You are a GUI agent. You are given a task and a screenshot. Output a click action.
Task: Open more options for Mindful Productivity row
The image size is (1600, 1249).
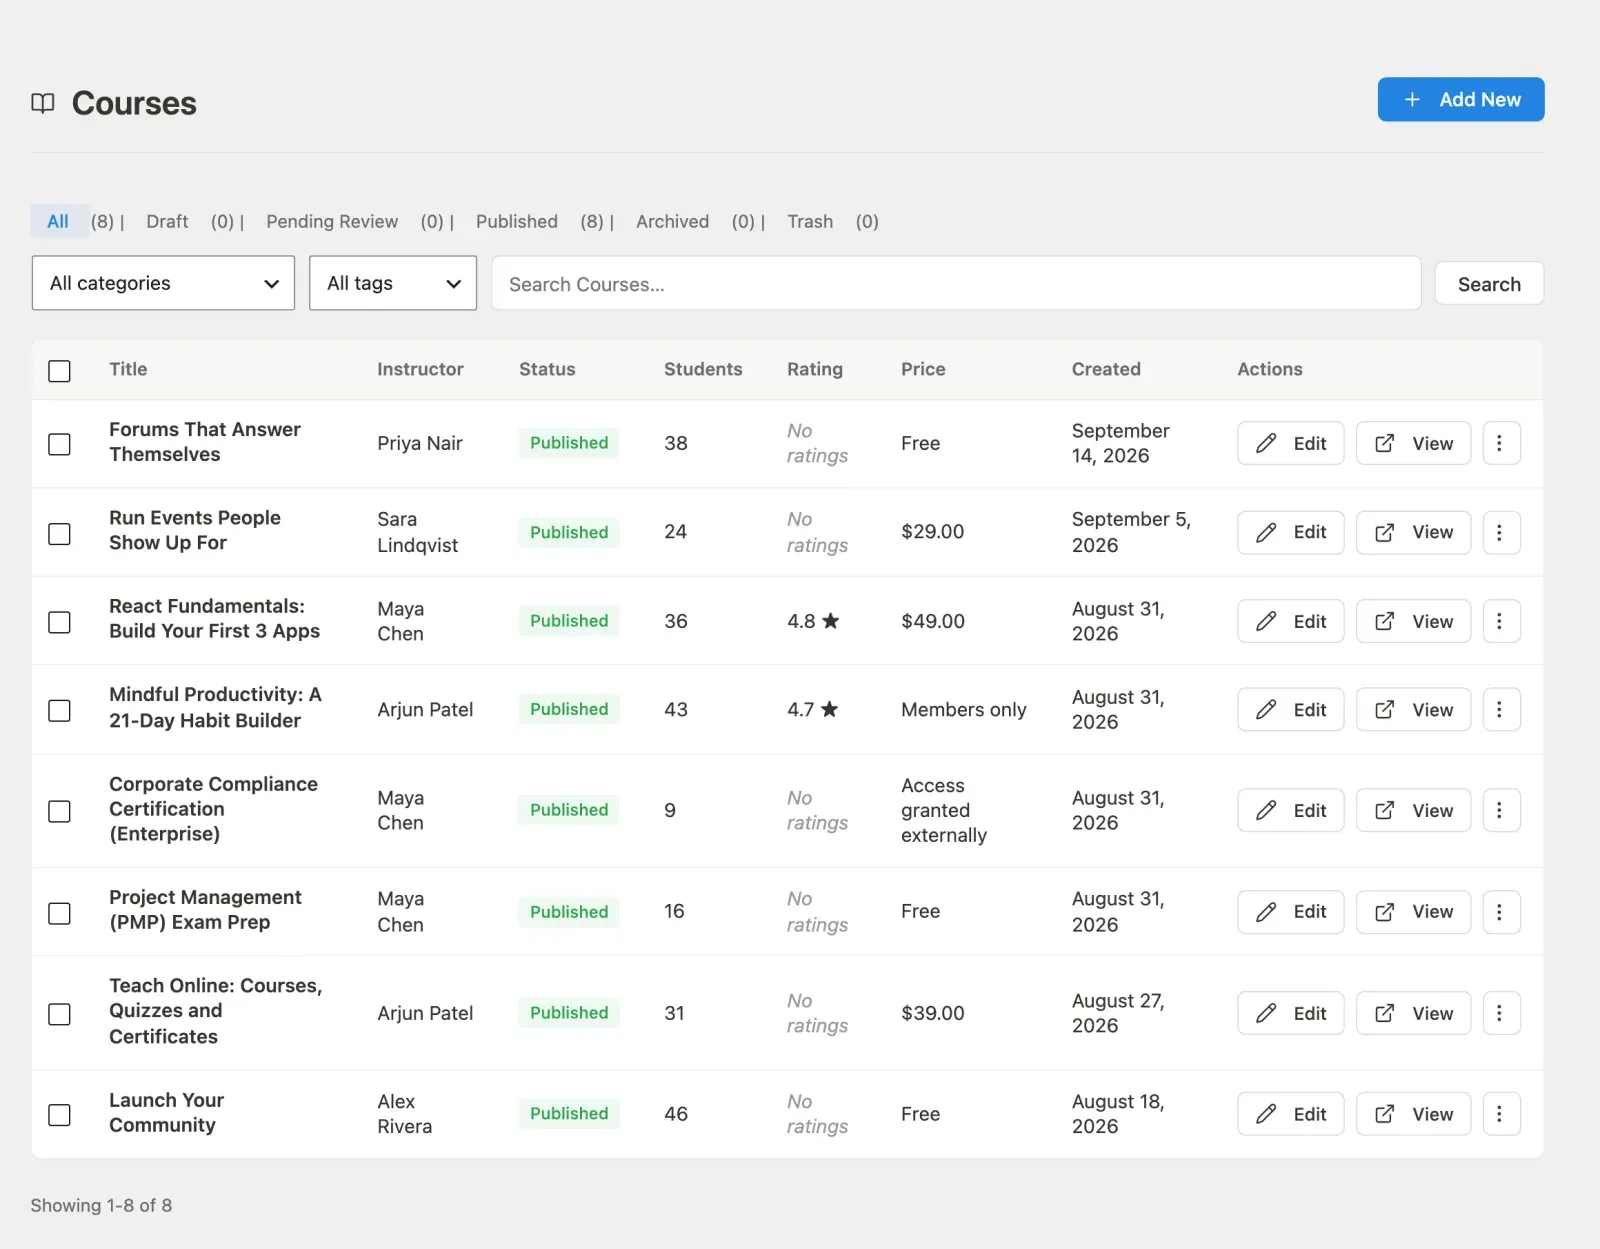click(1500, 709)
